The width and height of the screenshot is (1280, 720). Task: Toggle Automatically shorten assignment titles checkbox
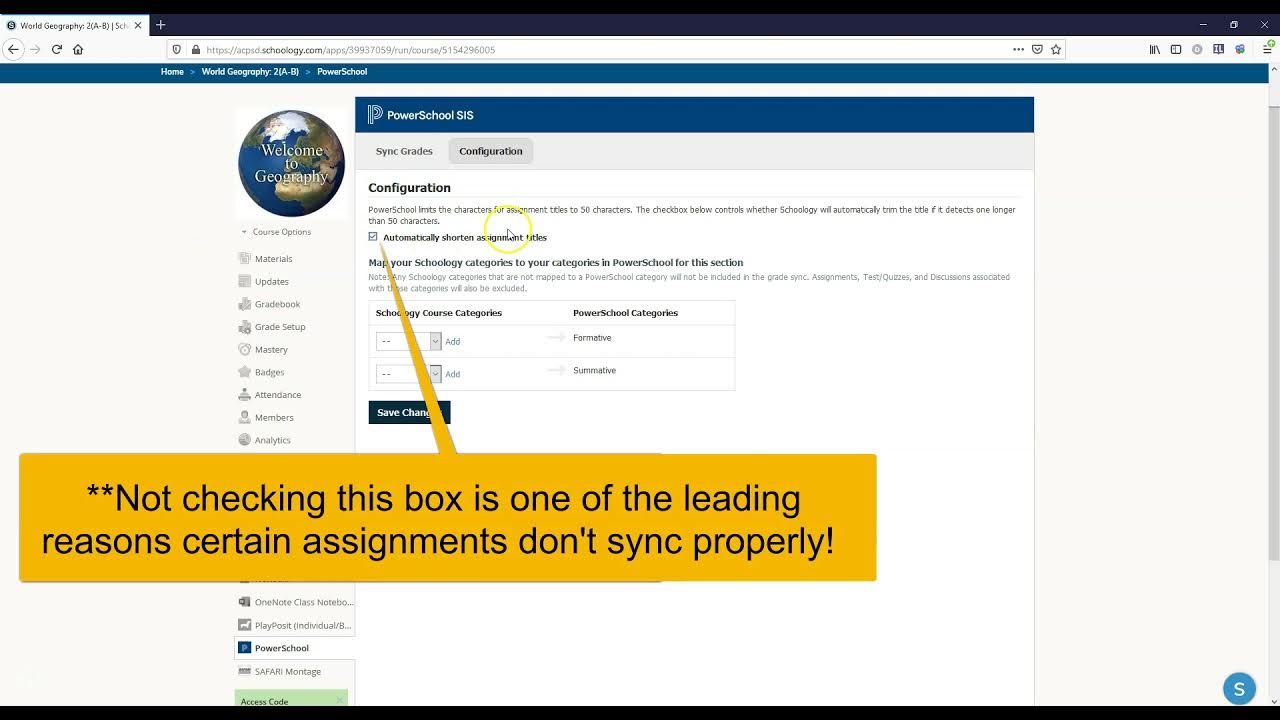373,237
